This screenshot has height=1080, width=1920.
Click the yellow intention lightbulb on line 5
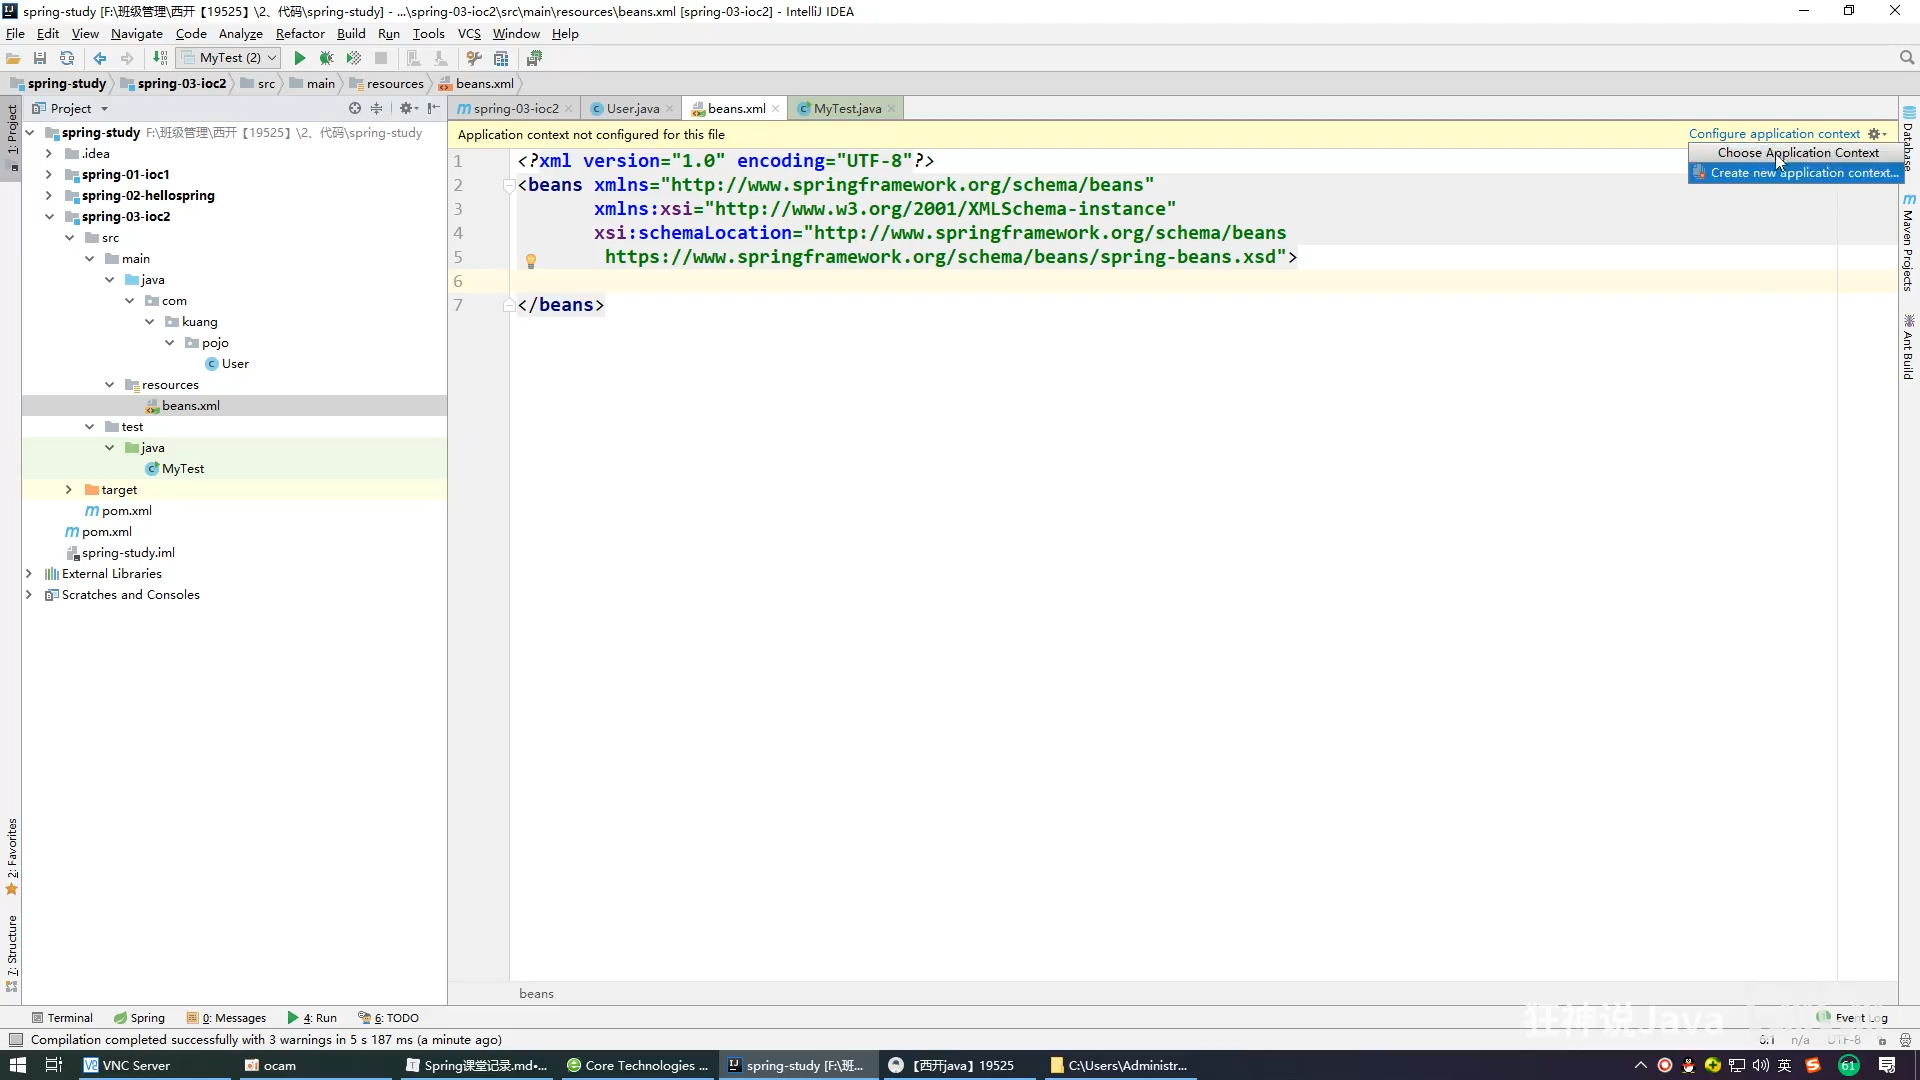[531, 261]
